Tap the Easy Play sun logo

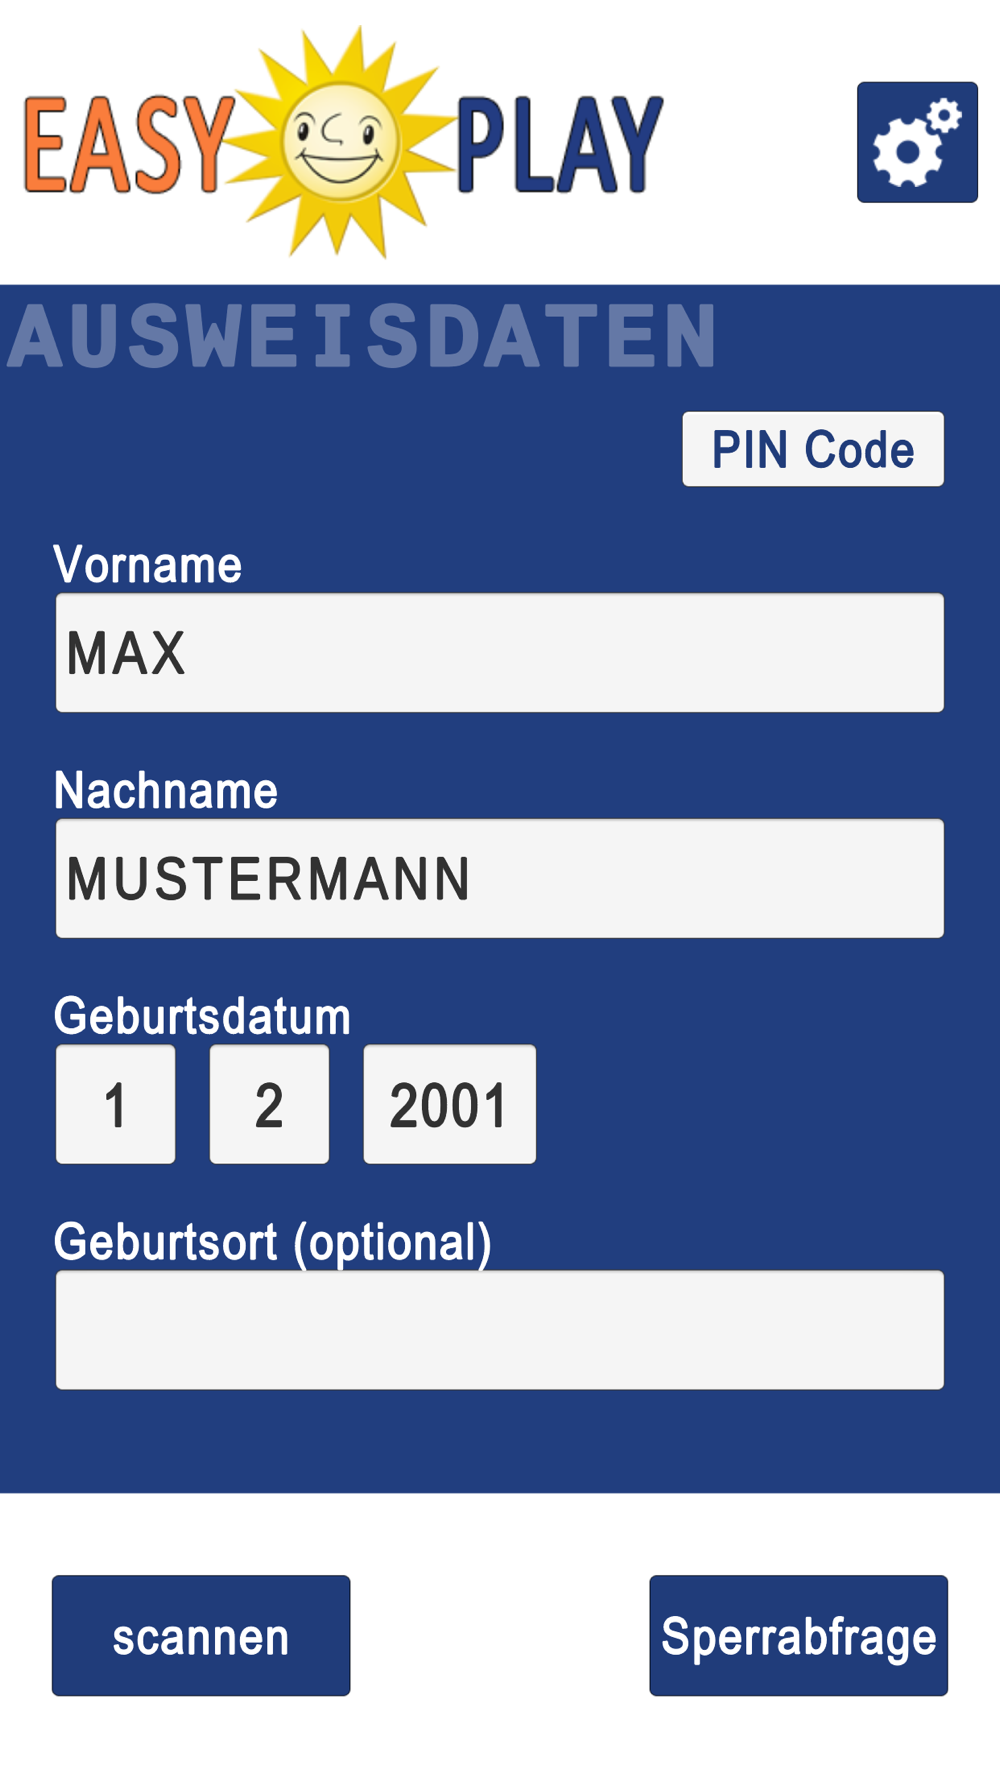click(341, 142)
